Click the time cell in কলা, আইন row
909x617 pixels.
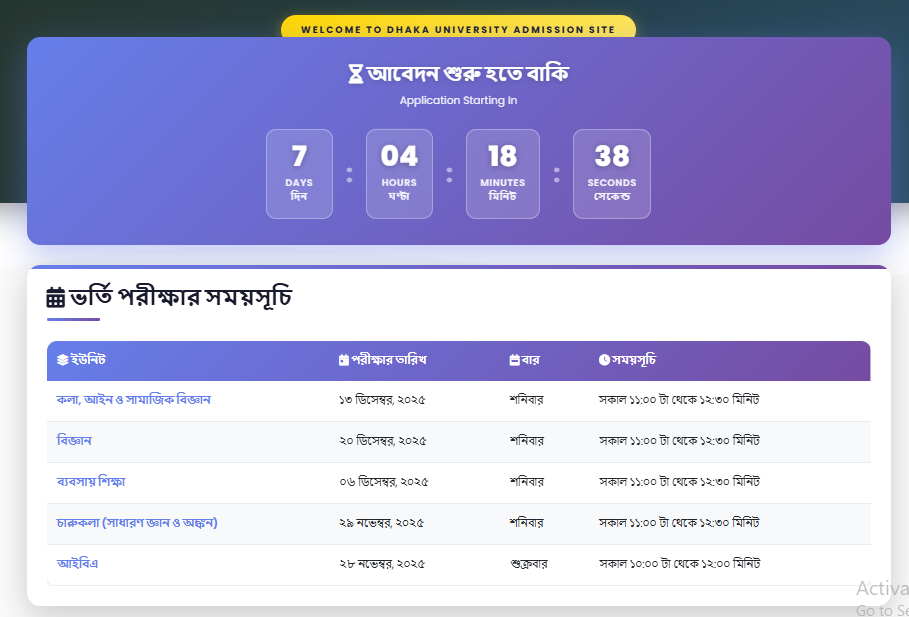tap(679, 400)
